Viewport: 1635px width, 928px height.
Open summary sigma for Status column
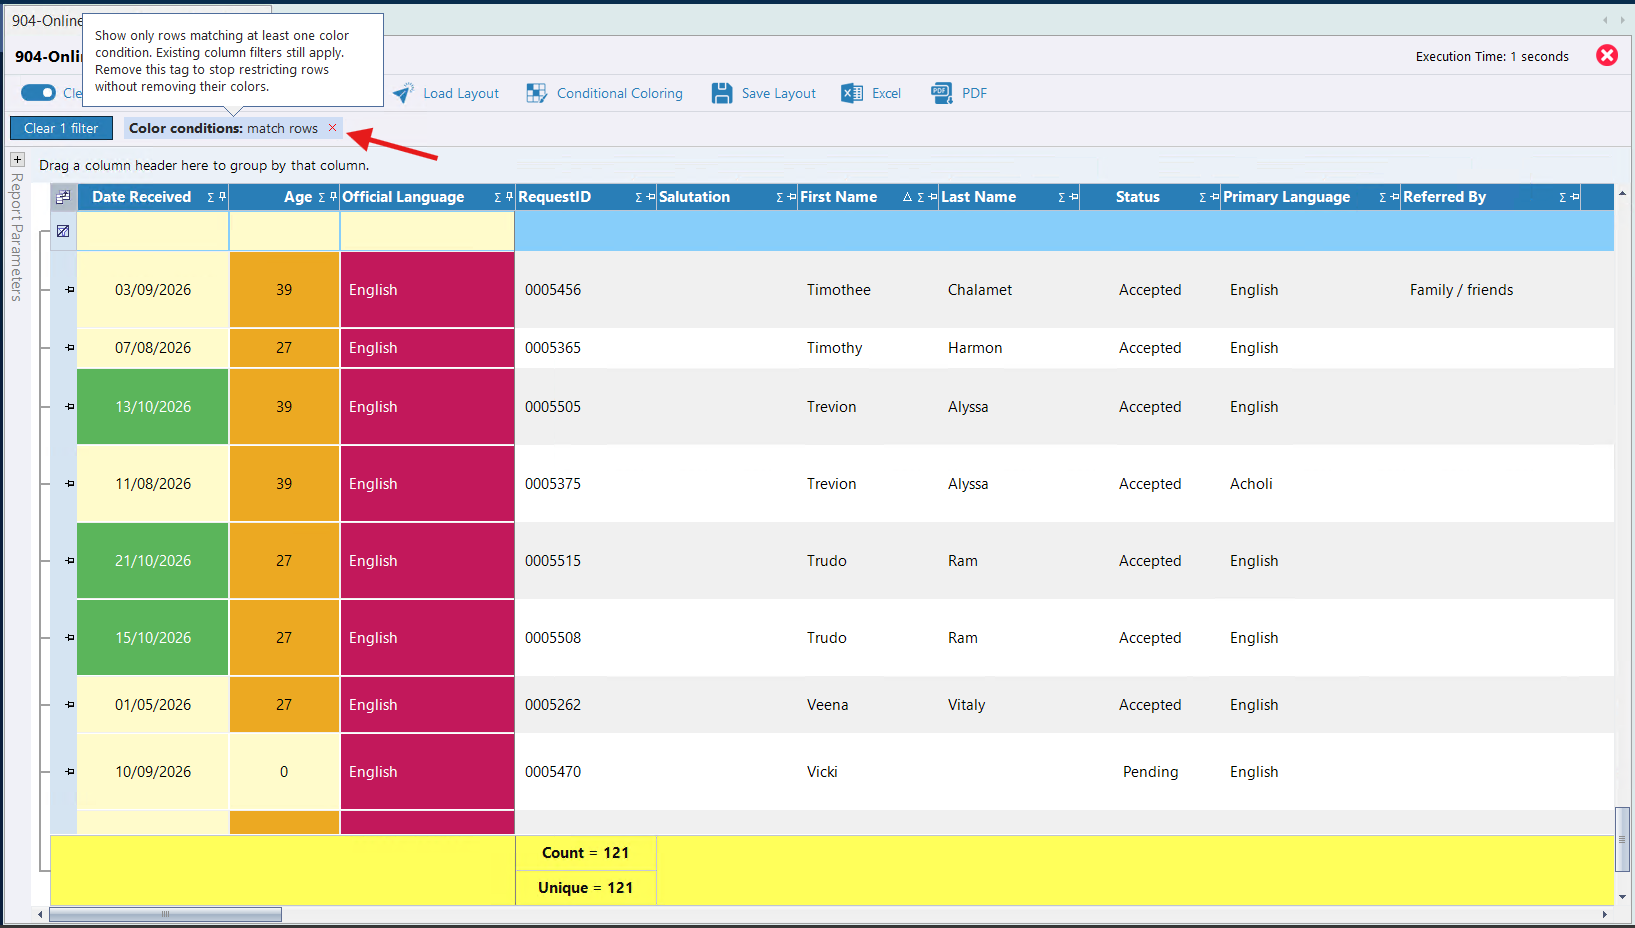(x=1202, y=197)
